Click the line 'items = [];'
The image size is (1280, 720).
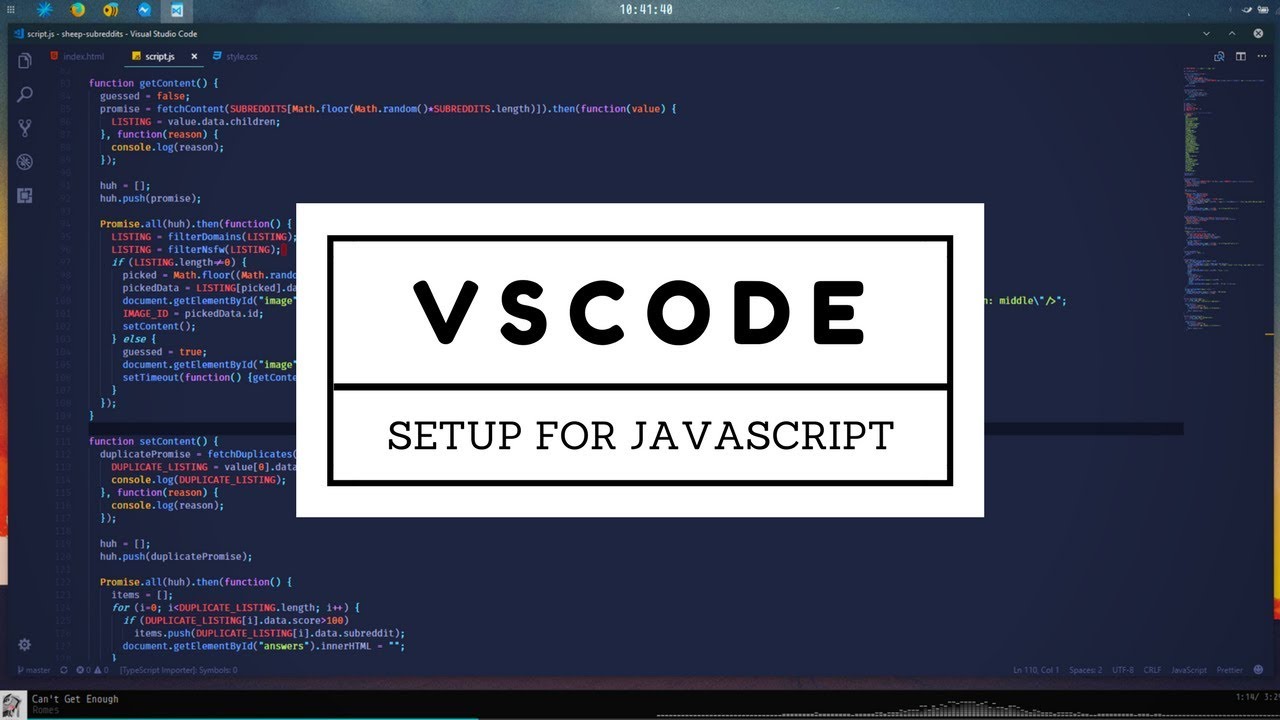[x=142, y=595]
